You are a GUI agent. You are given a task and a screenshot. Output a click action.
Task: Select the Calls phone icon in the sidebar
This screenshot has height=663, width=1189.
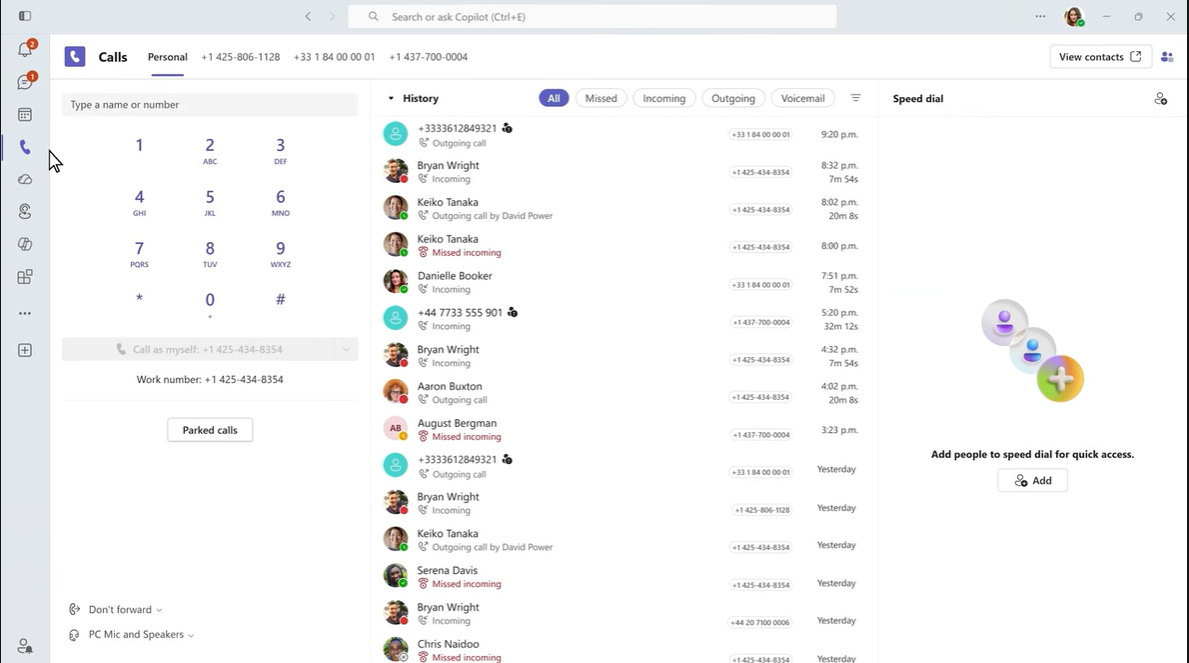pyautogui.click(x=25, y=147)
